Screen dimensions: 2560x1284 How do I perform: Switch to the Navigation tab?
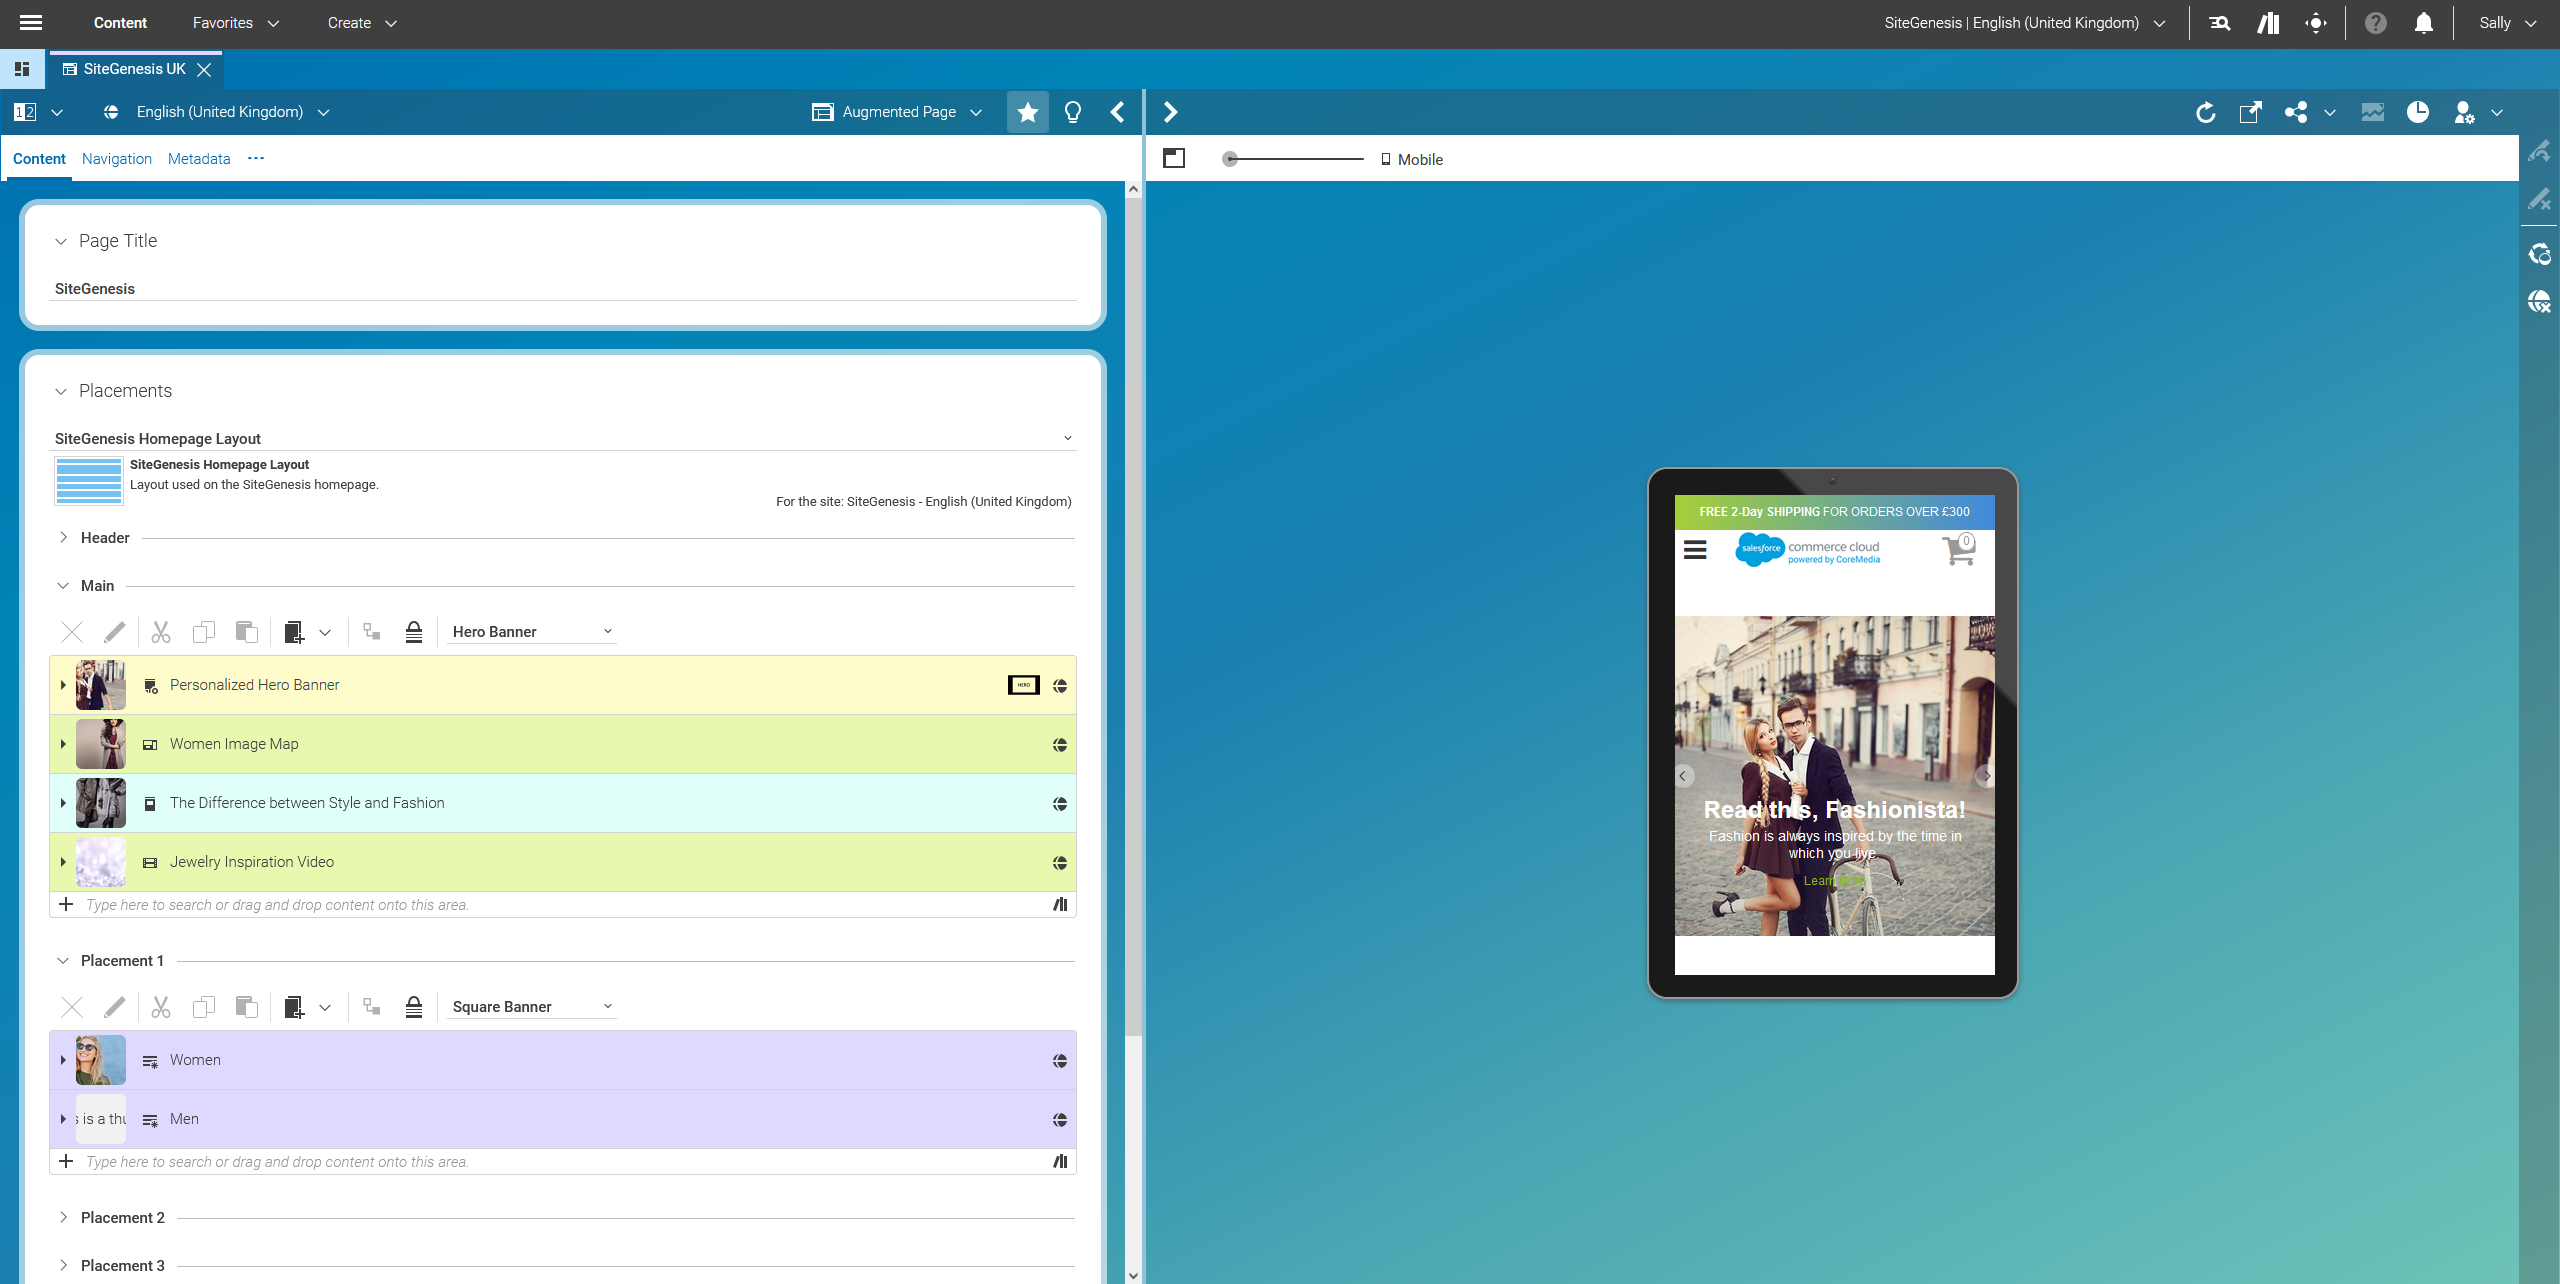tap(116, 158)
